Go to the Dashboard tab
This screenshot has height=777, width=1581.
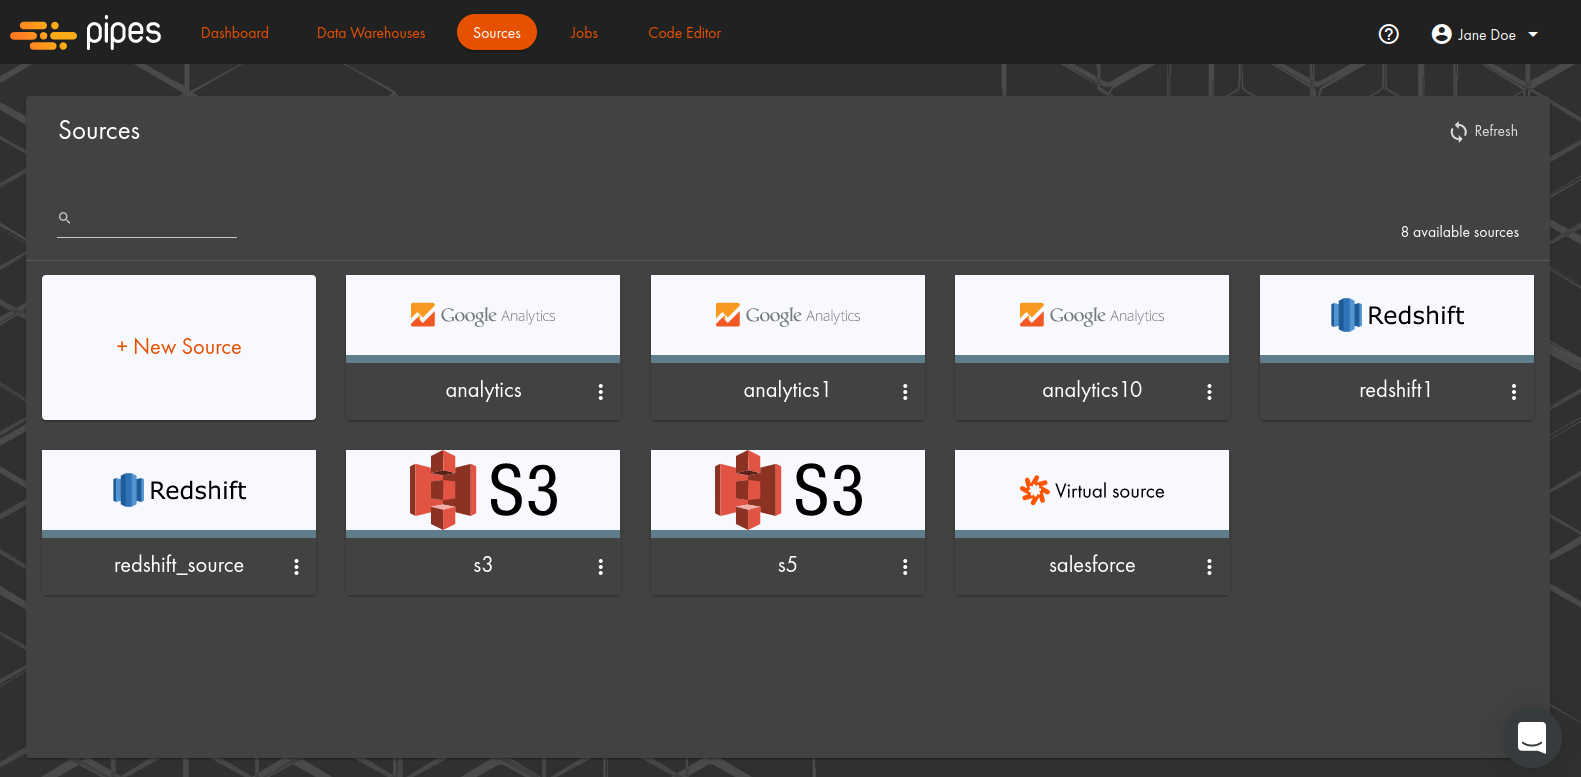click(x=235, y=33)
